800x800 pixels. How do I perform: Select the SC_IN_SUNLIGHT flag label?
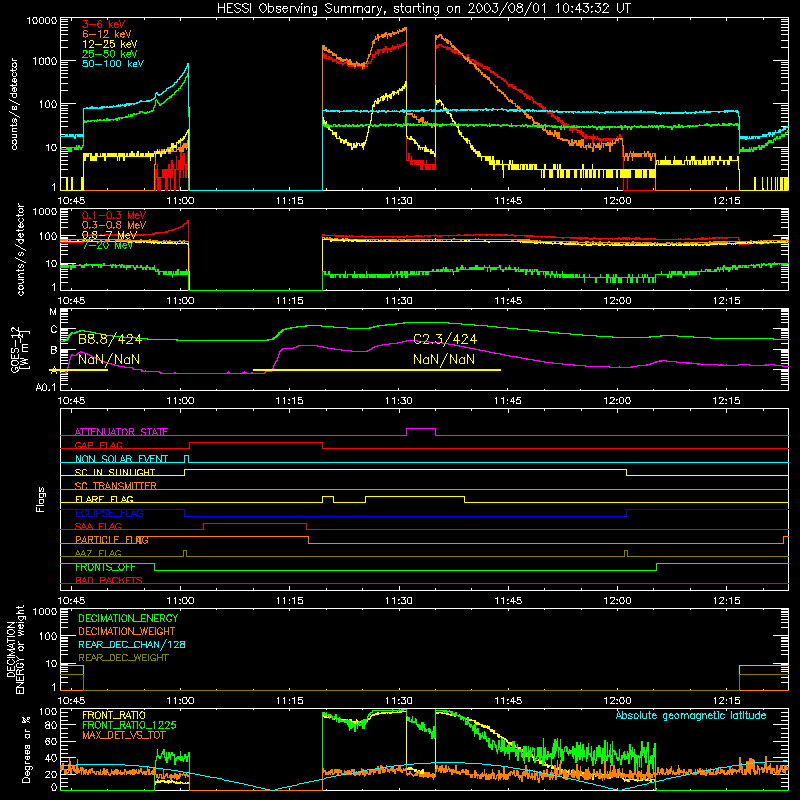point(115,472)
